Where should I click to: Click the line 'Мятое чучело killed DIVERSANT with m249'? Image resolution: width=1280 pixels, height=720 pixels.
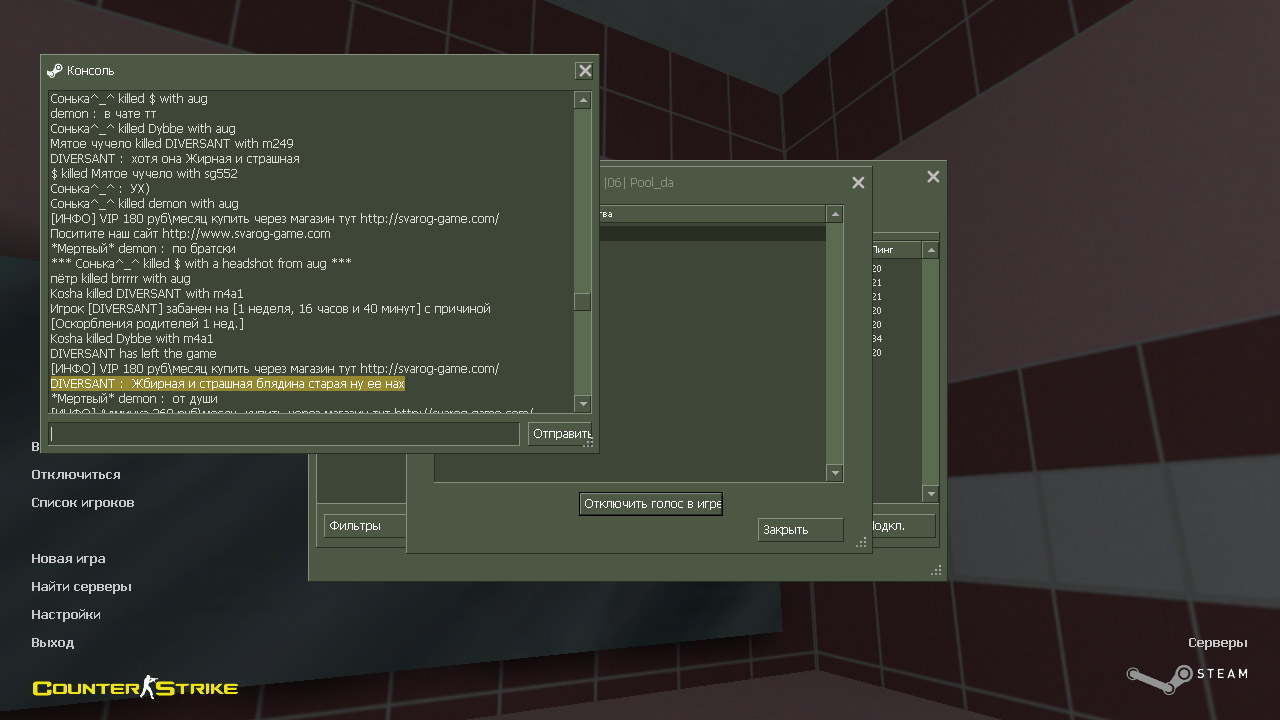pos(172,144)
